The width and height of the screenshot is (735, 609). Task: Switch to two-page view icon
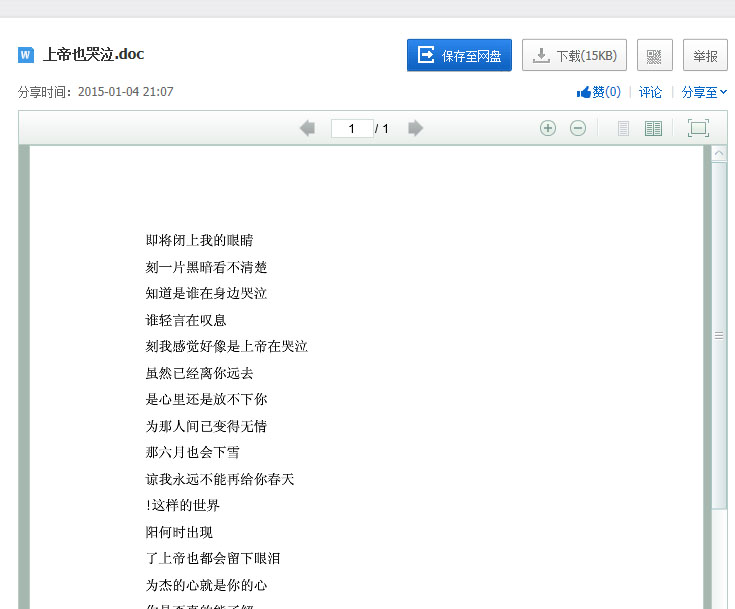tap(653, 128)
